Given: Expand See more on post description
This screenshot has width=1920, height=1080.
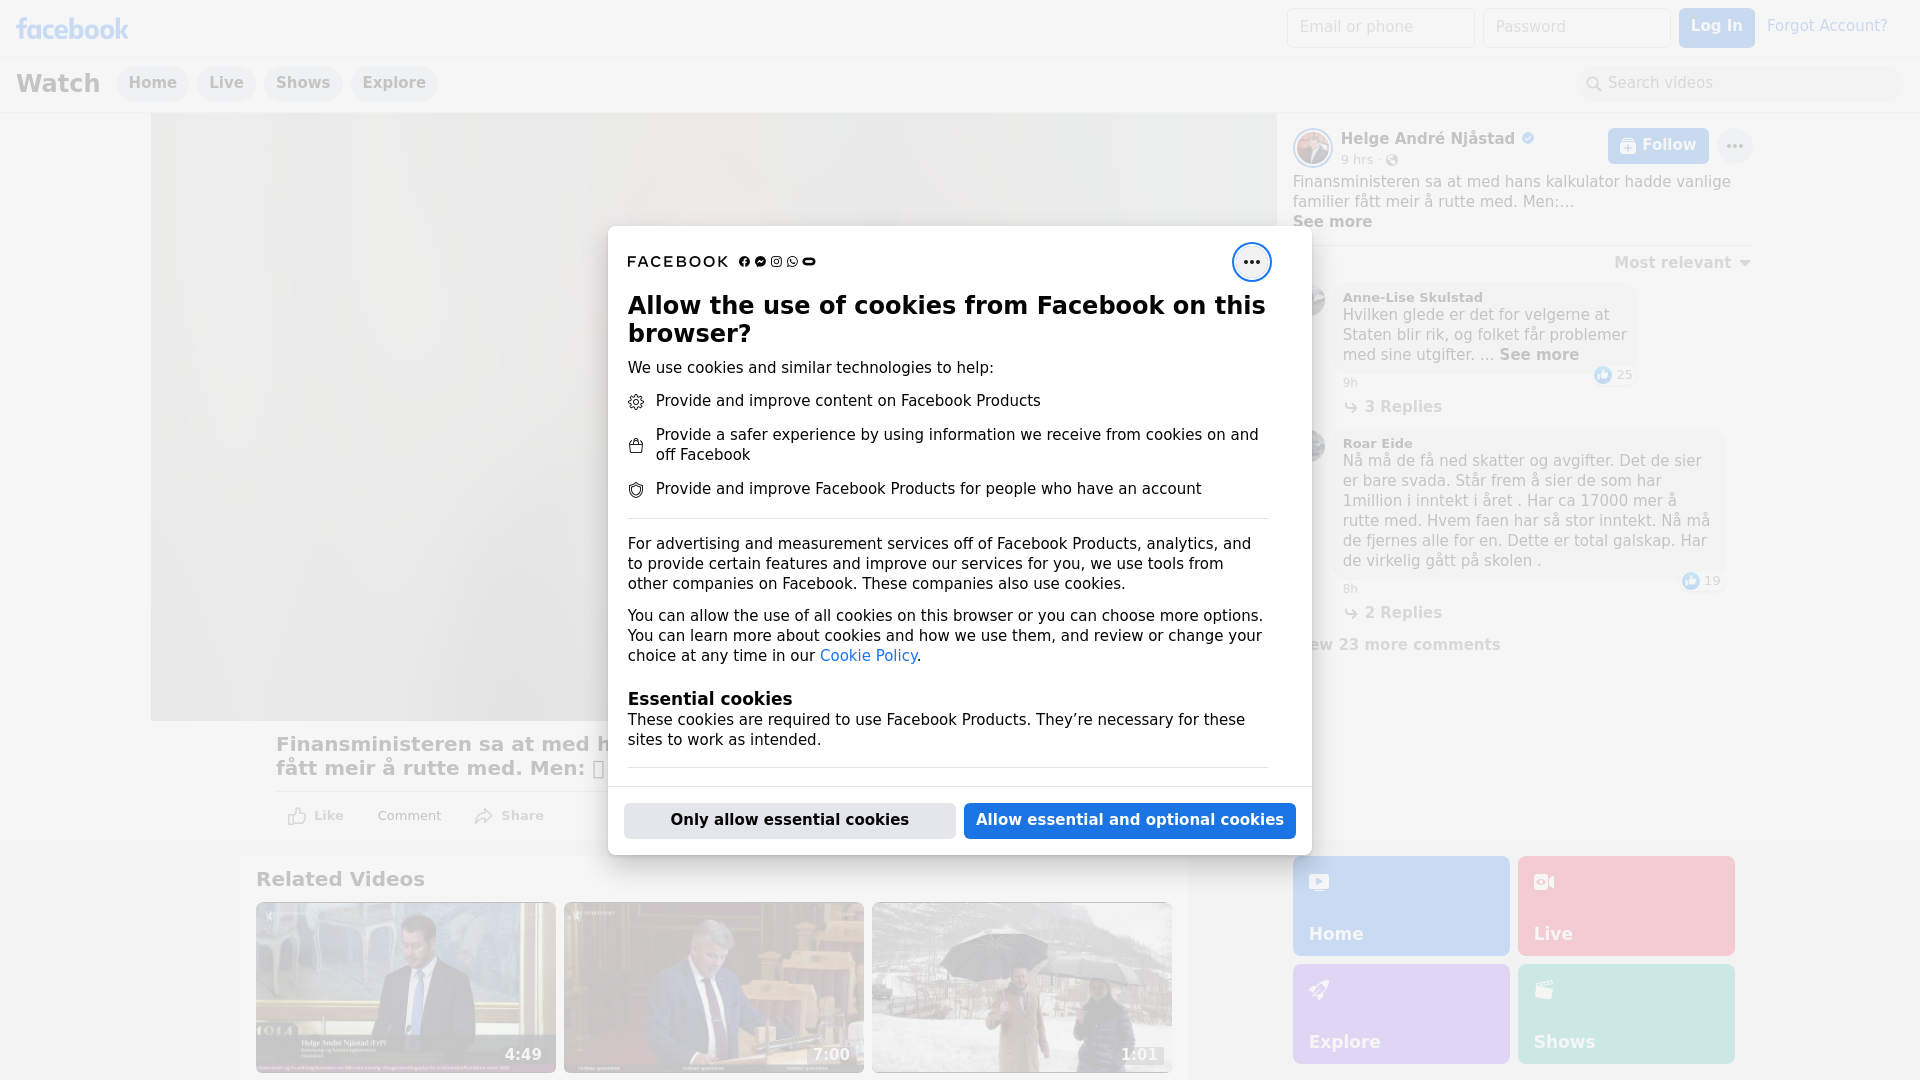Looking at the screenshot, I should click(1332, 222).
